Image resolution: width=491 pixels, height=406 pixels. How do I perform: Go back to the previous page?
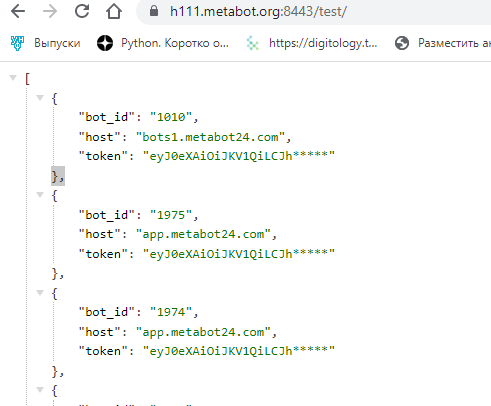click(x=18, y=11)
